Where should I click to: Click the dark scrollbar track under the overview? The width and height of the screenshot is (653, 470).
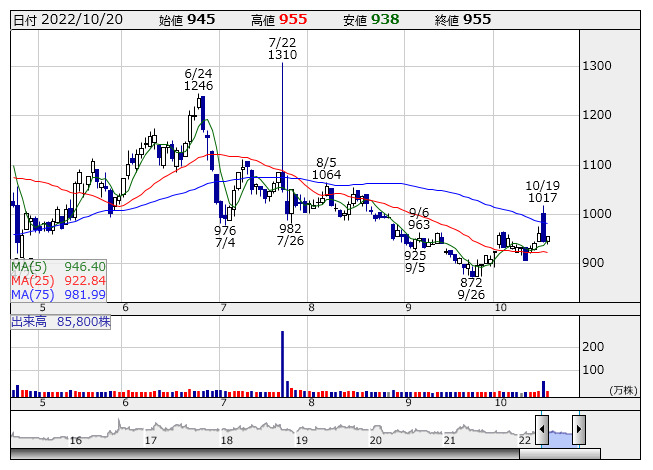[265, 454]
